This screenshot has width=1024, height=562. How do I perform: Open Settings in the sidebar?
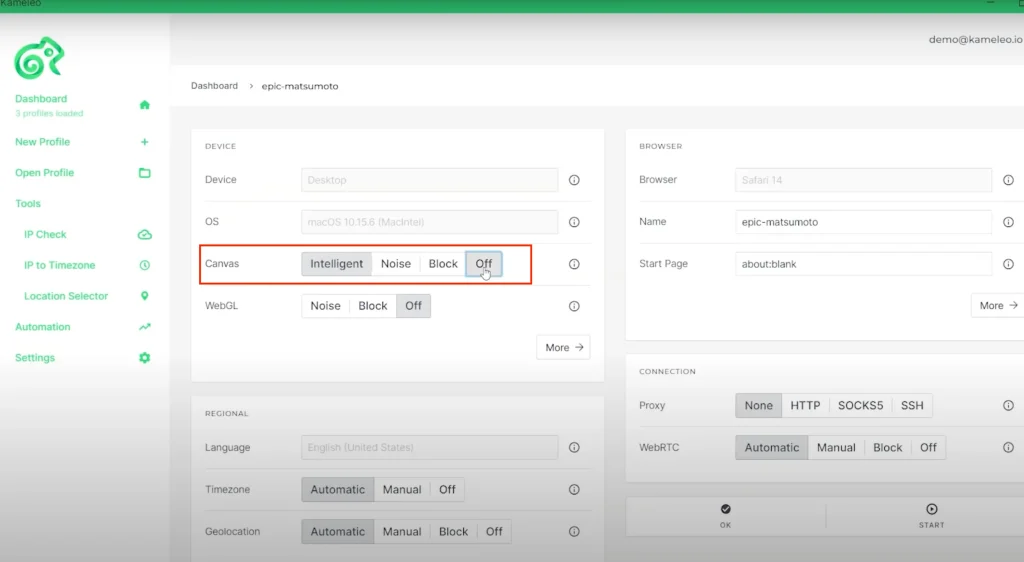[35, 358]
